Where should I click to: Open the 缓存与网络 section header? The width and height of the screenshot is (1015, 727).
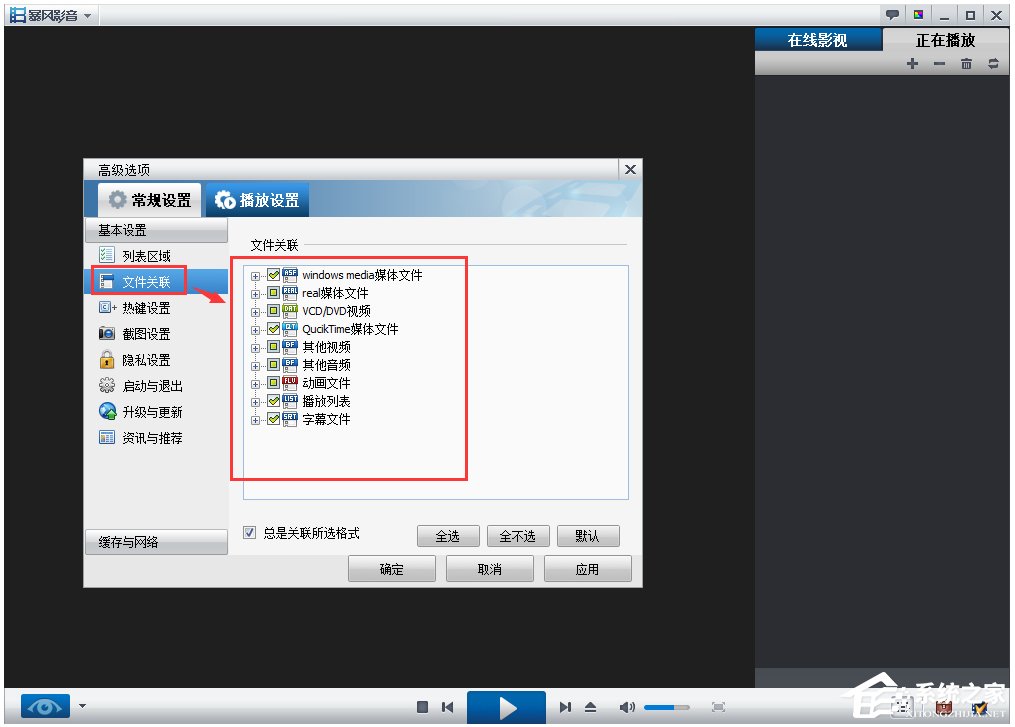(156, 542)
